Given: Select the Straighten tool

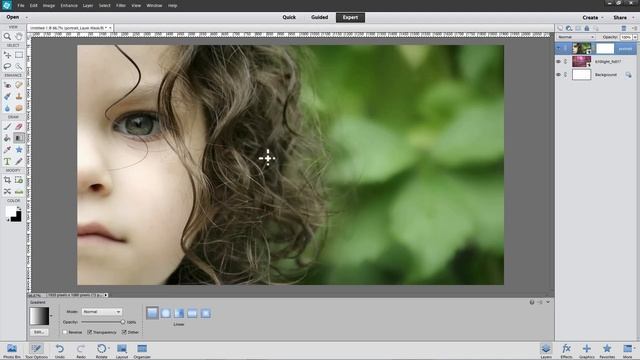Looking at the screenshot, I should (x=19, y=191).
